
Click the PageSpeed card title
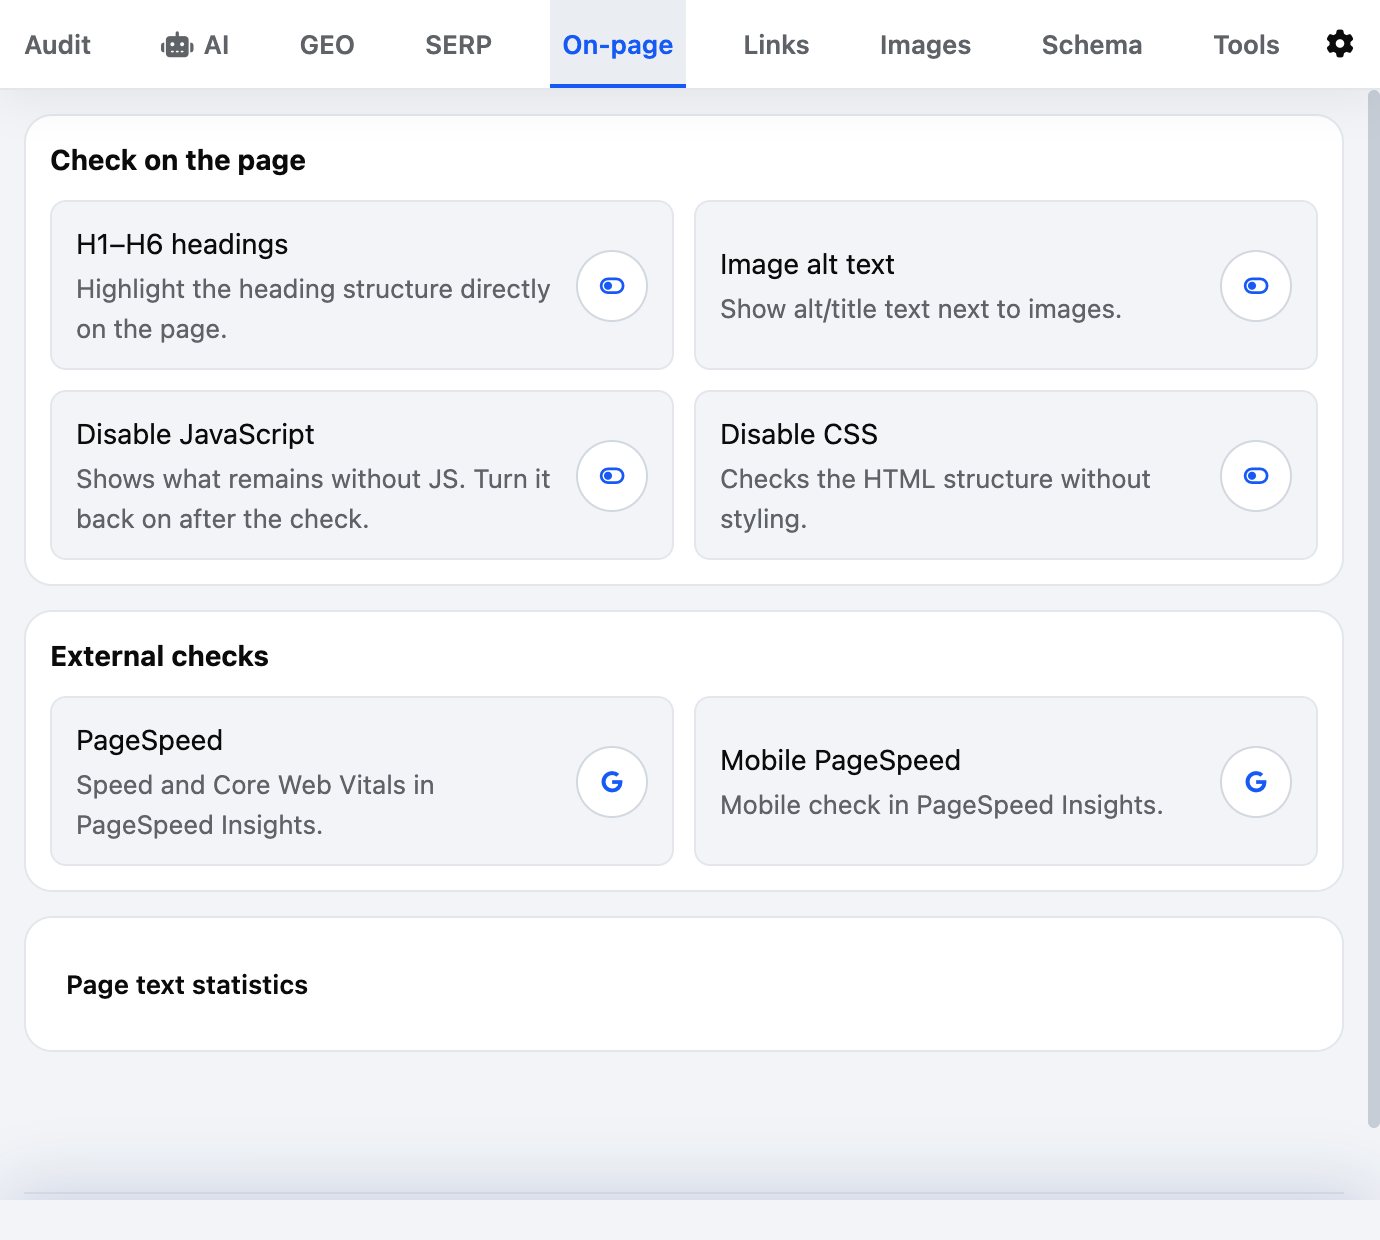coord(150,740)
